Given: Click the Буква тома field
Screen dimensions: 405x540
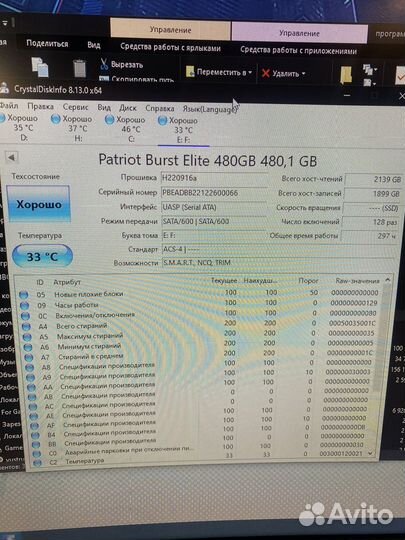Looking at the screenshot, I should pyautogui.click(x=214, y=236).
